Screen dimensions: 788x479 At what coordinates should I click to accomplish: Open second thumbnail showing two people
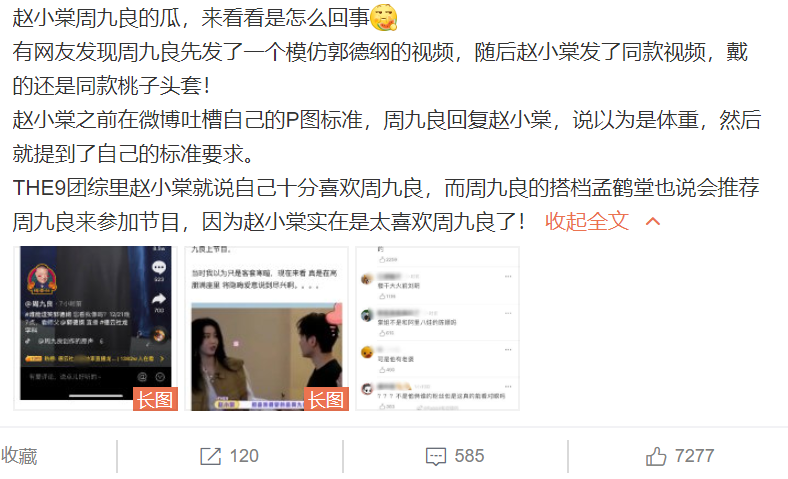coord(266,328)
